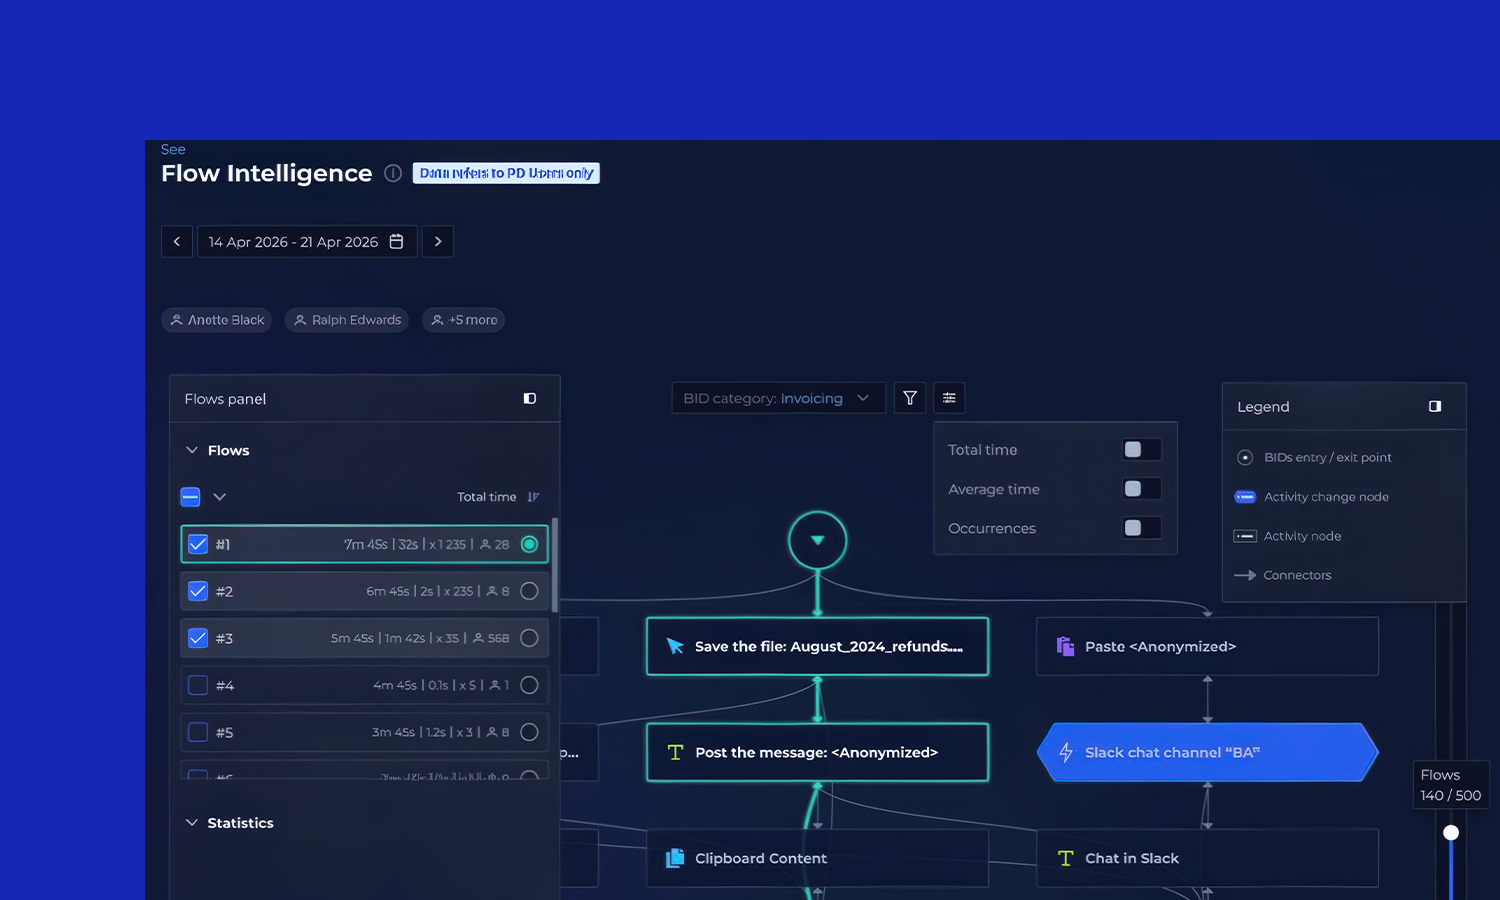1500x900 pixels.
Task: Click the Ralph Edwards user chip
Action: coord(347,320)
